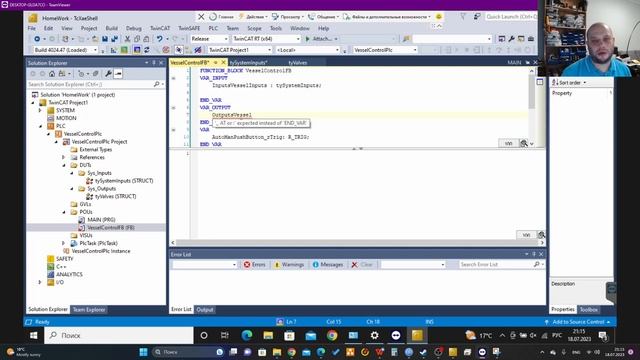
Task: Open the TwinCAT menu
Action: [x=160, y=29]
